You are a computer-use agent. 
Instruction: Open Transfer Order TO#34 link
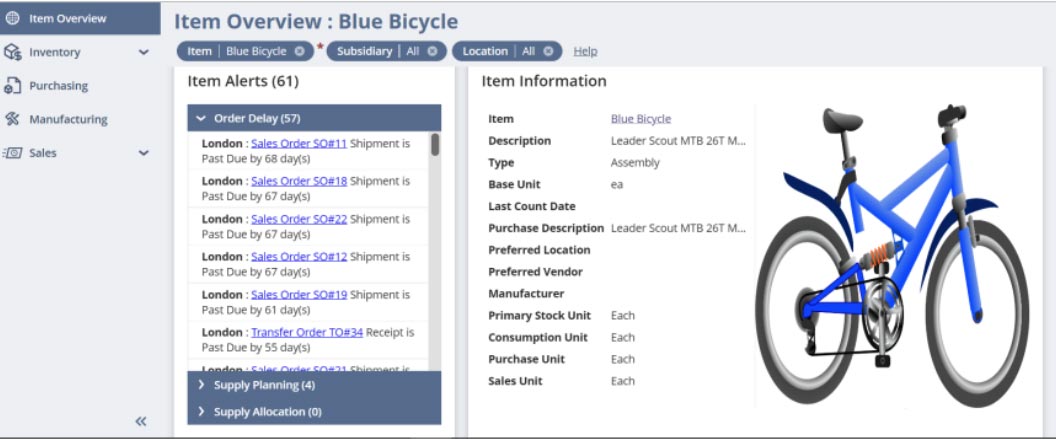[306, 332]
